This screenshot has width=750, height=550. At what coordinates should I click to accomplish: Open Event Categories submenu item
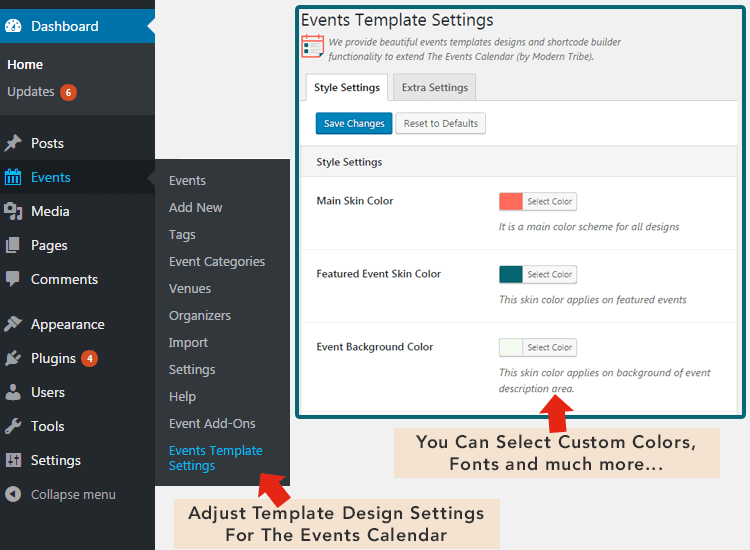[x=217, y=262]
